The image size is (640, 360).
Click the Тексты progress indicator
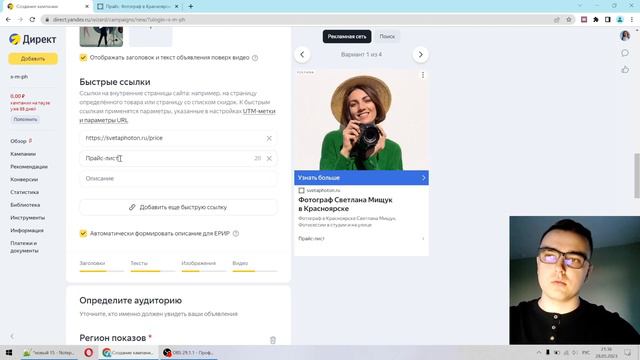click(x=152, y=266)
